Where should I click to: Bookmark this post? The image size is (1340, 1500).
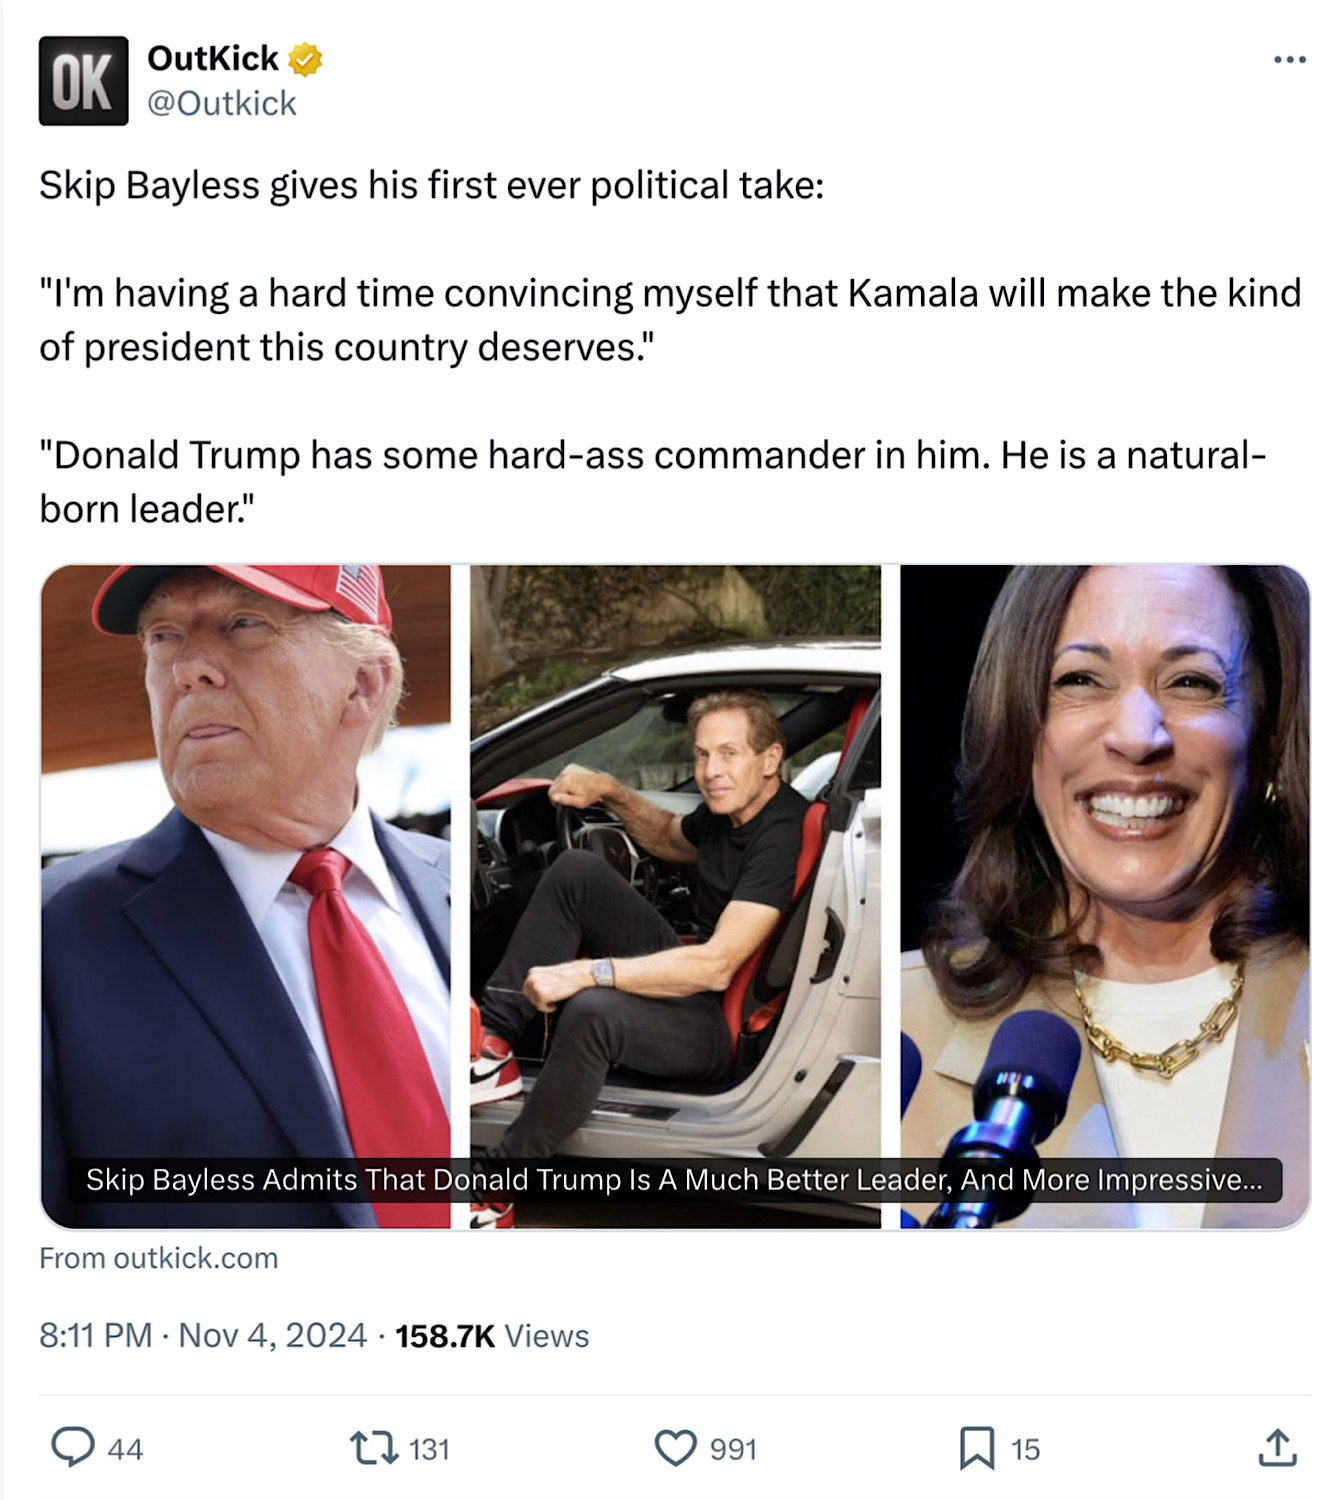[976, 1447]
